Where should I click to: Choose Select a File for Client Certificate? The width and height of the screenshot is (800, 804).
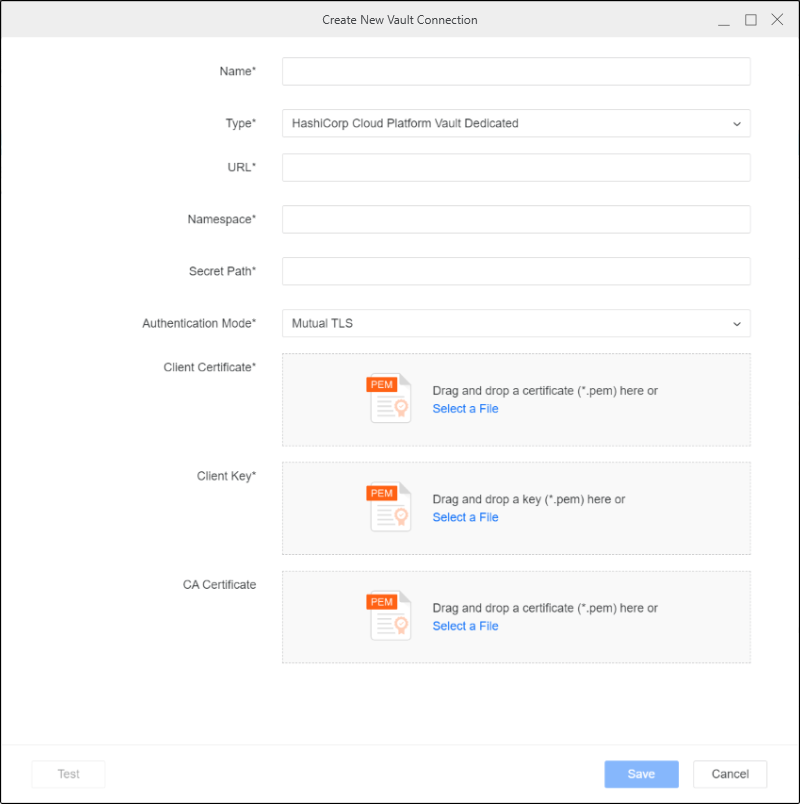point(465,409)
